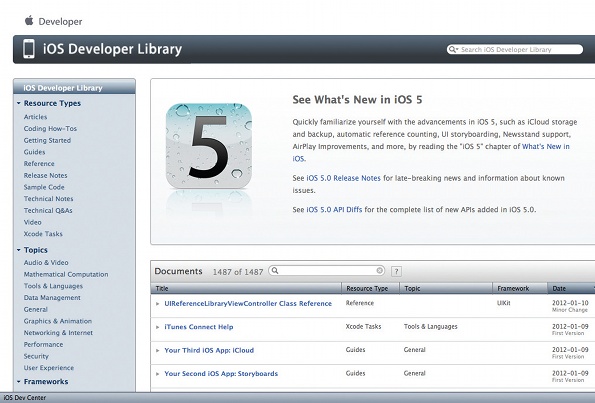This screenshot has width=595, height=403.
Task: Select Graphics & Animation topic
Action: (58, 321)
